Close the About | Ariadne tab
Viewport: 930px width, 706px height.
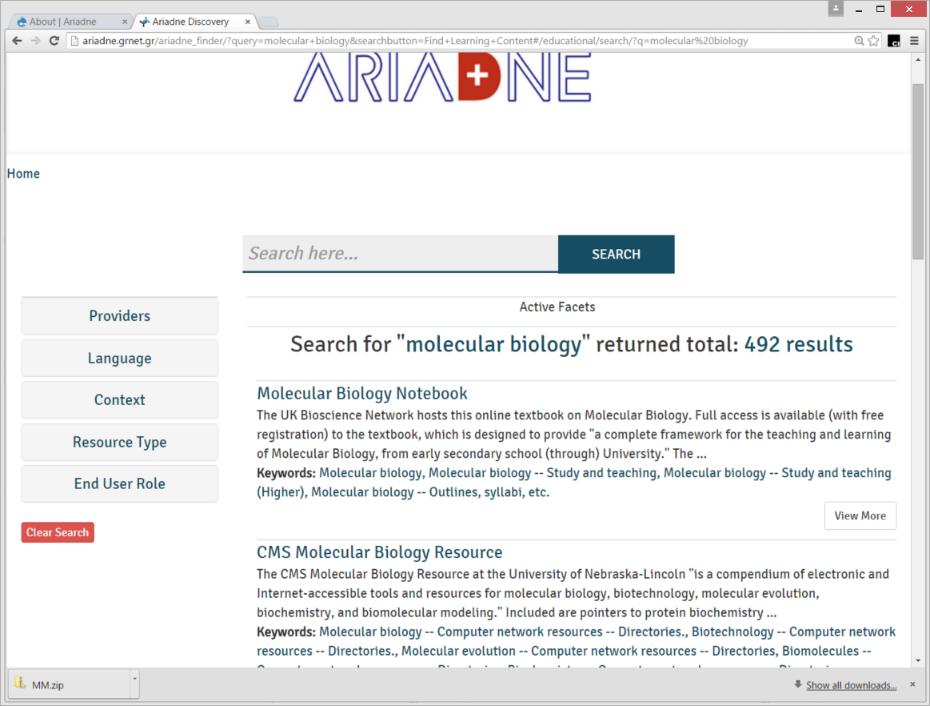pyautogui.click(x=125, y=21)
